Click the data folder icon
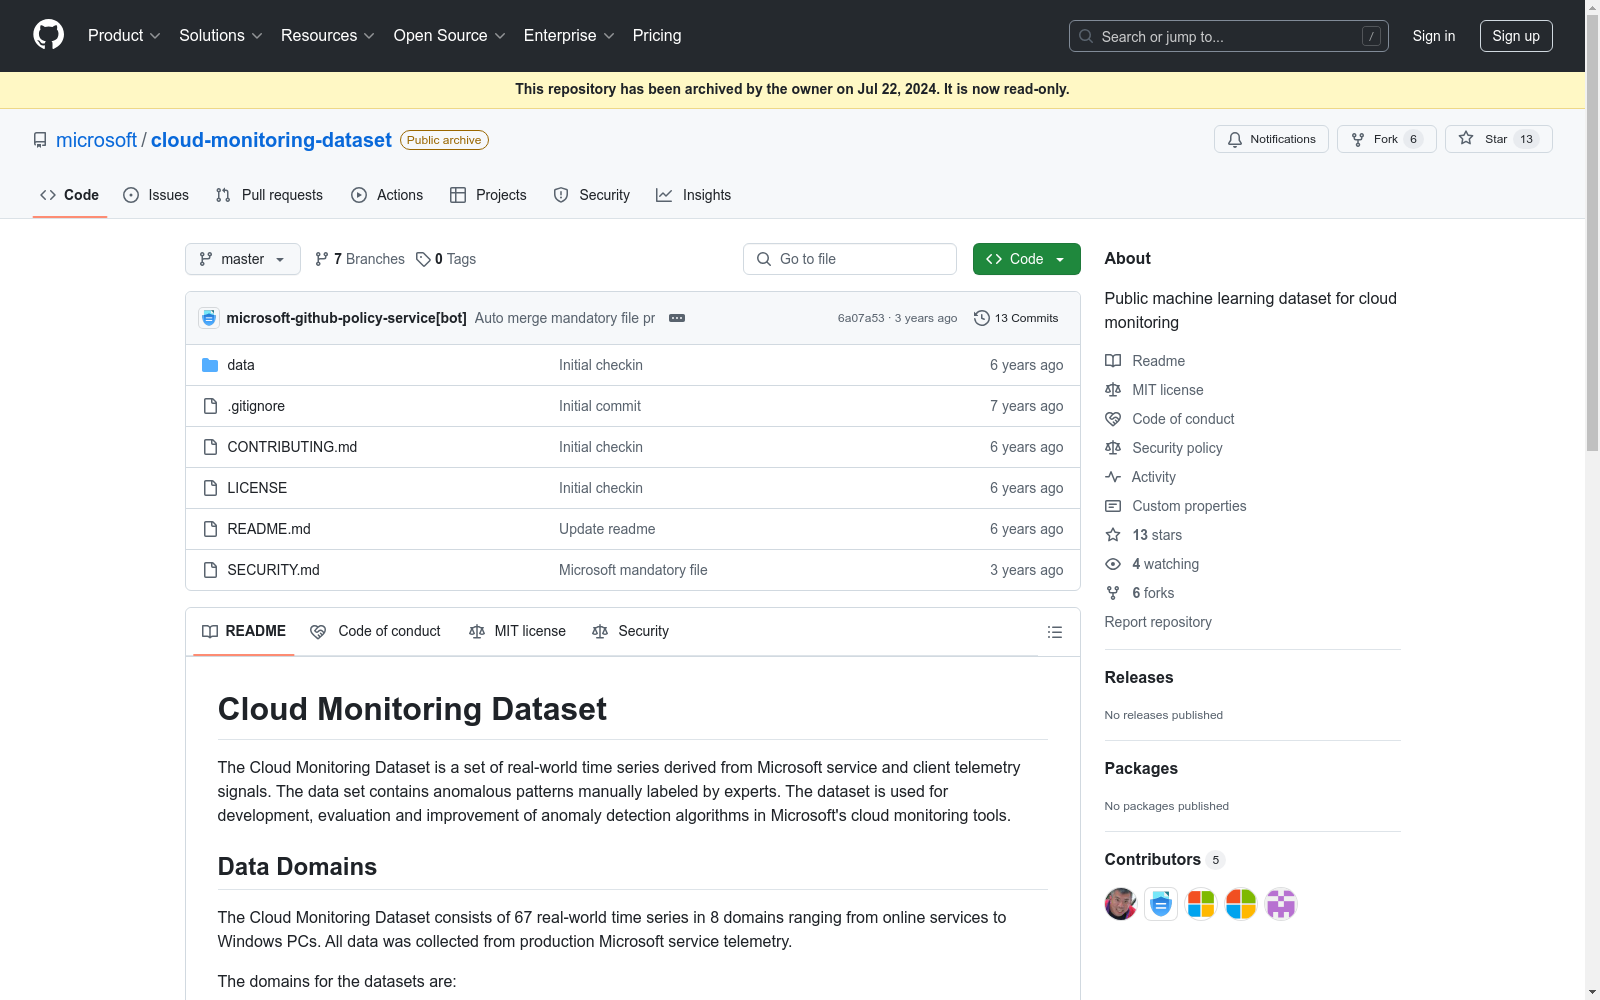This screenshot has height=1000, width=1600. point(210,365)
